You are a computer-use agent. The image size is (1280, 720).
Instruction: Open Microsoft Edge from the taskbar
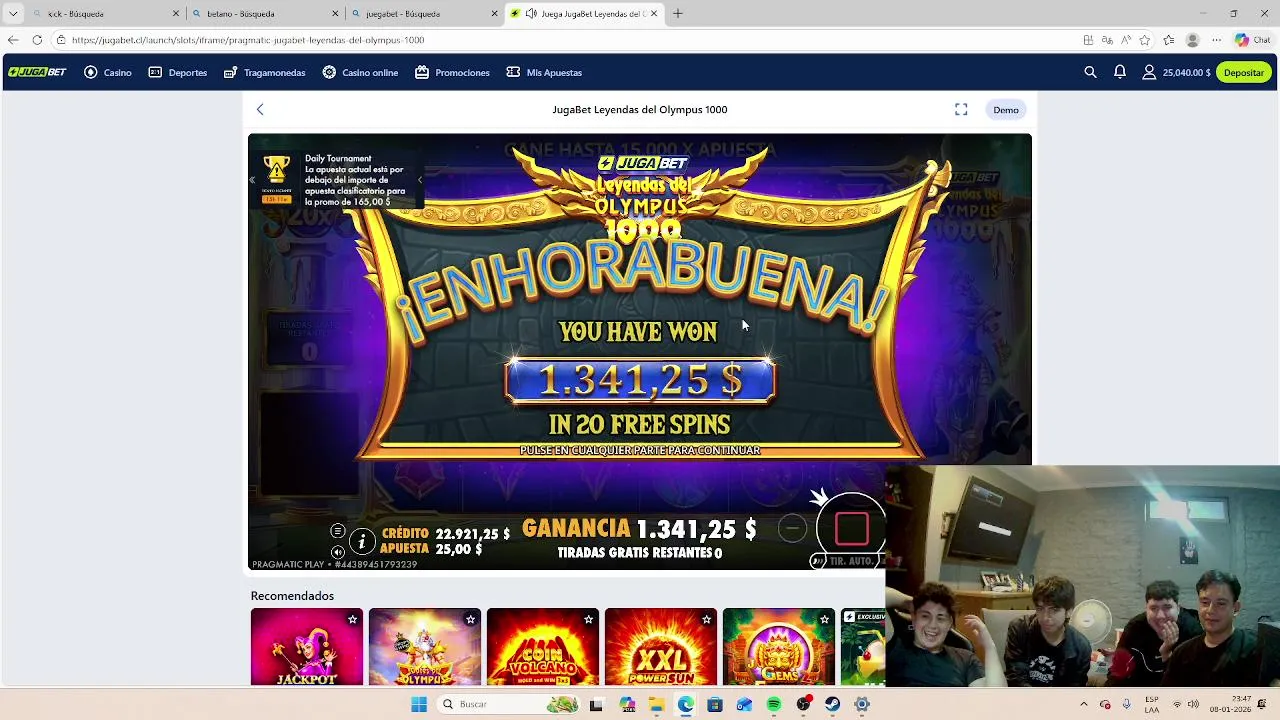[685, 705]
